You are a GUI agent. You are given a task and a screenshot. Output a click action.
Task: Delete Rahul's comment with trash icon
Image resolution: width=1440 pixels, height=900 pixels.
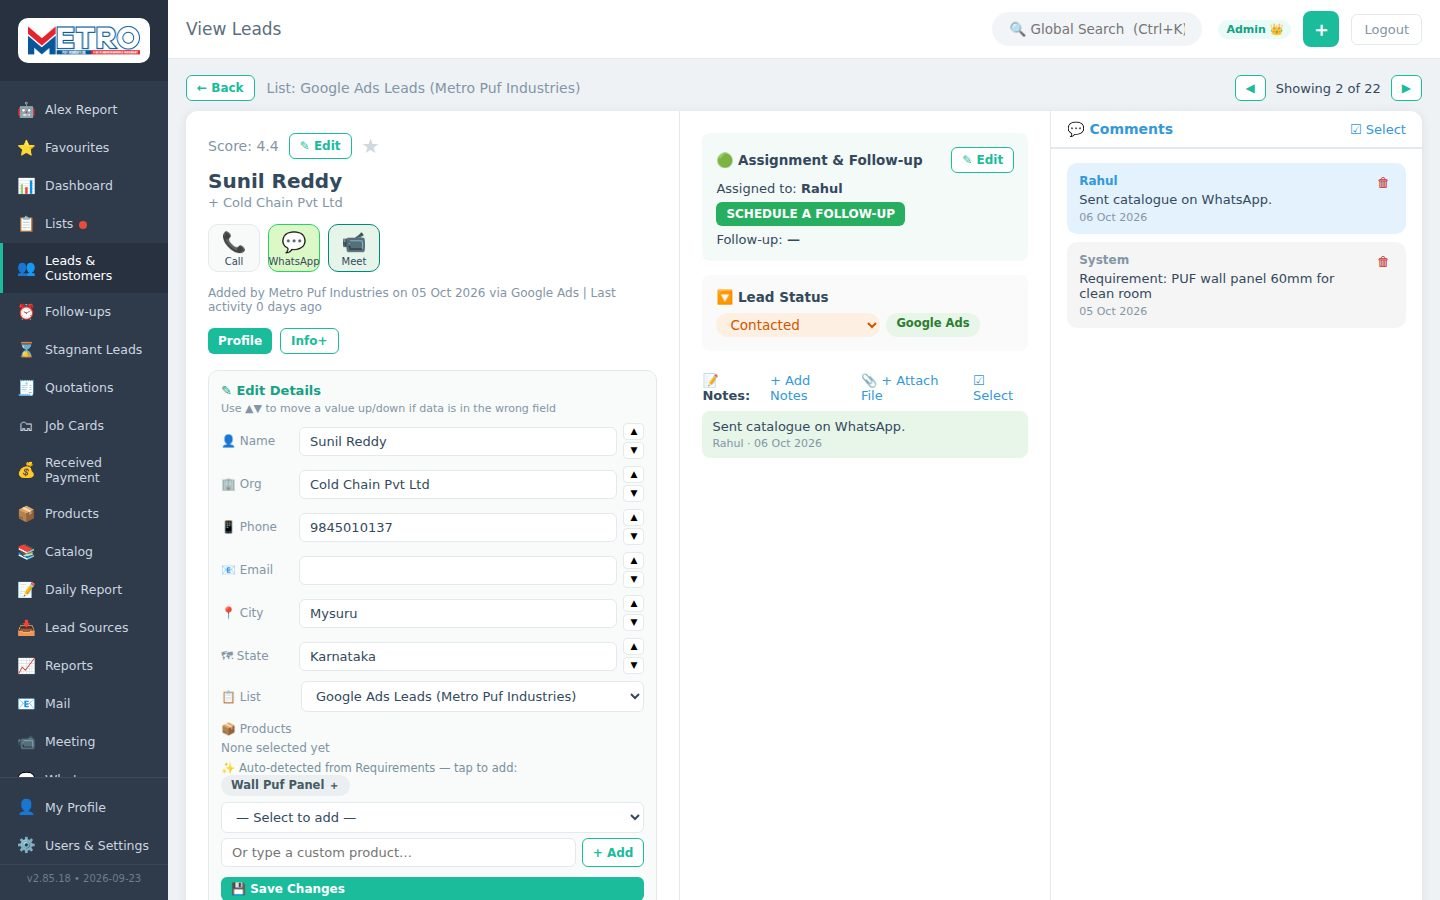1383,183
